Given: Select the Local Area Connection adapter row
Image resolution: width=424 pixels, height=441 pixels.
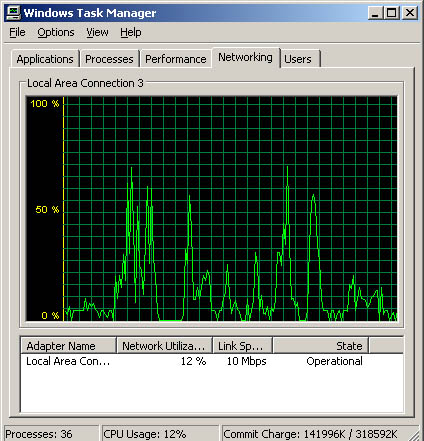Looking at the screenshot, I should (x=212, y=361).
